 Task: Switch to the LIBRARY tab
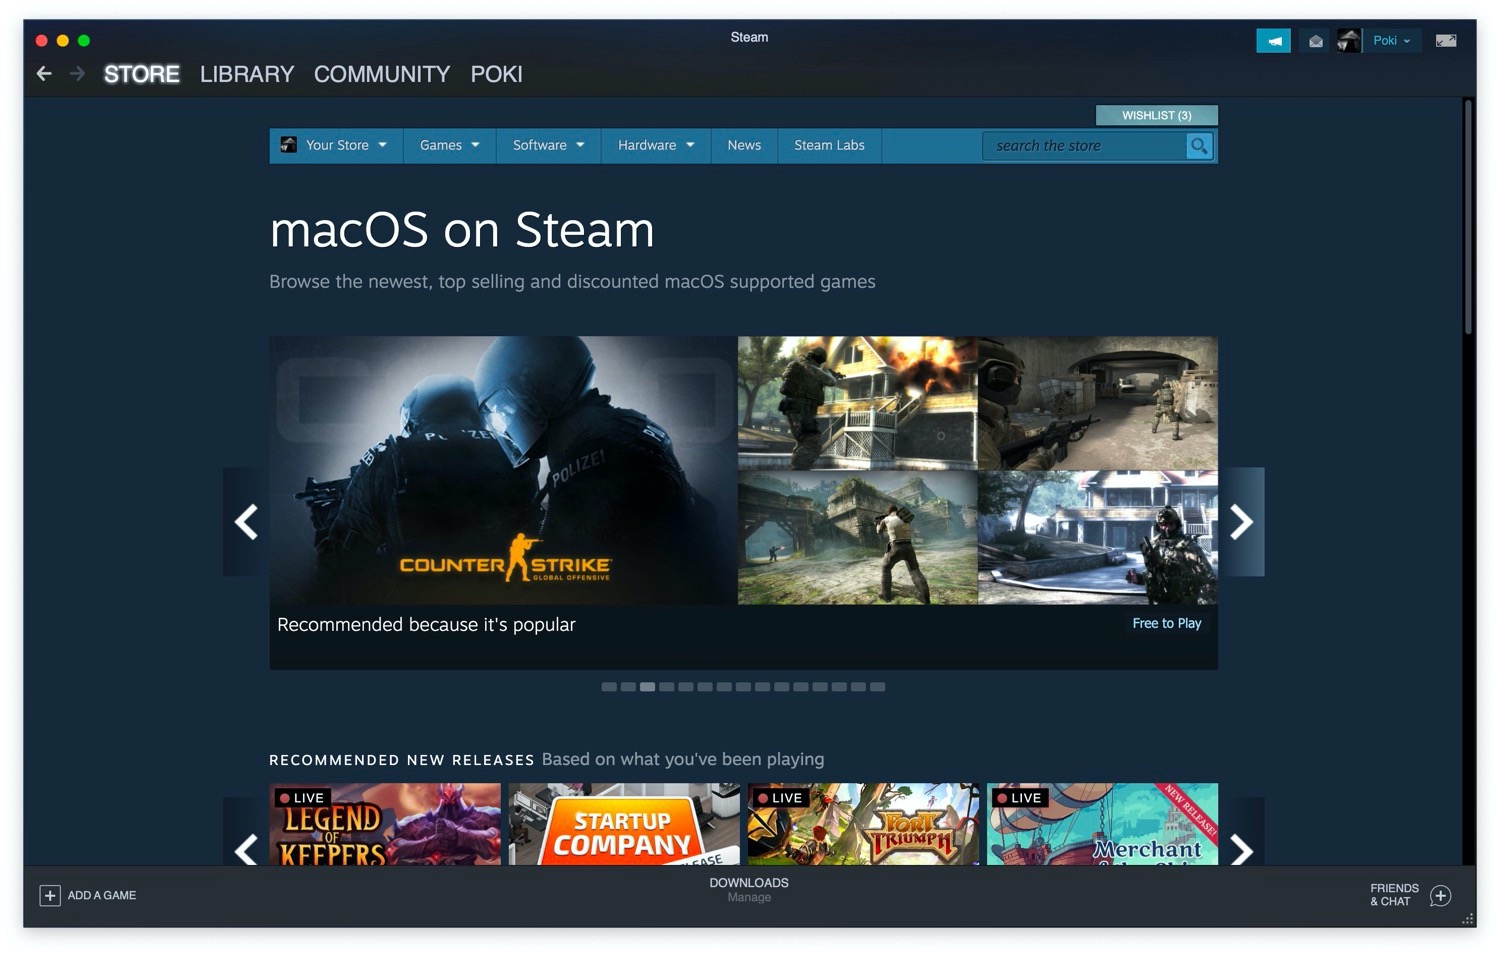coord(247,74)
